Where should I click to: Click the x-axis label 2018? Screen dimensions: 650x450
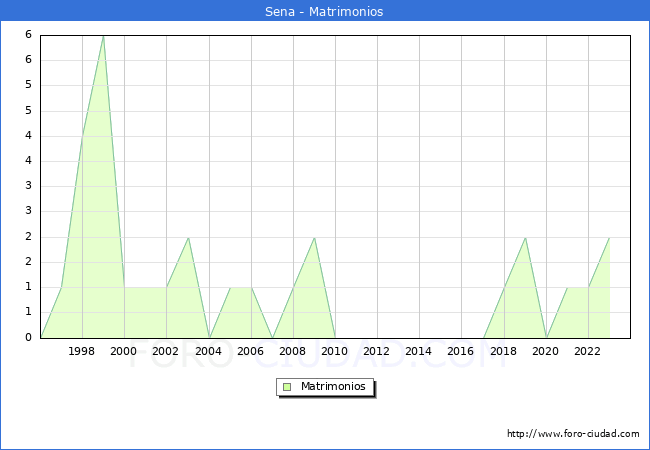[504, 351]
